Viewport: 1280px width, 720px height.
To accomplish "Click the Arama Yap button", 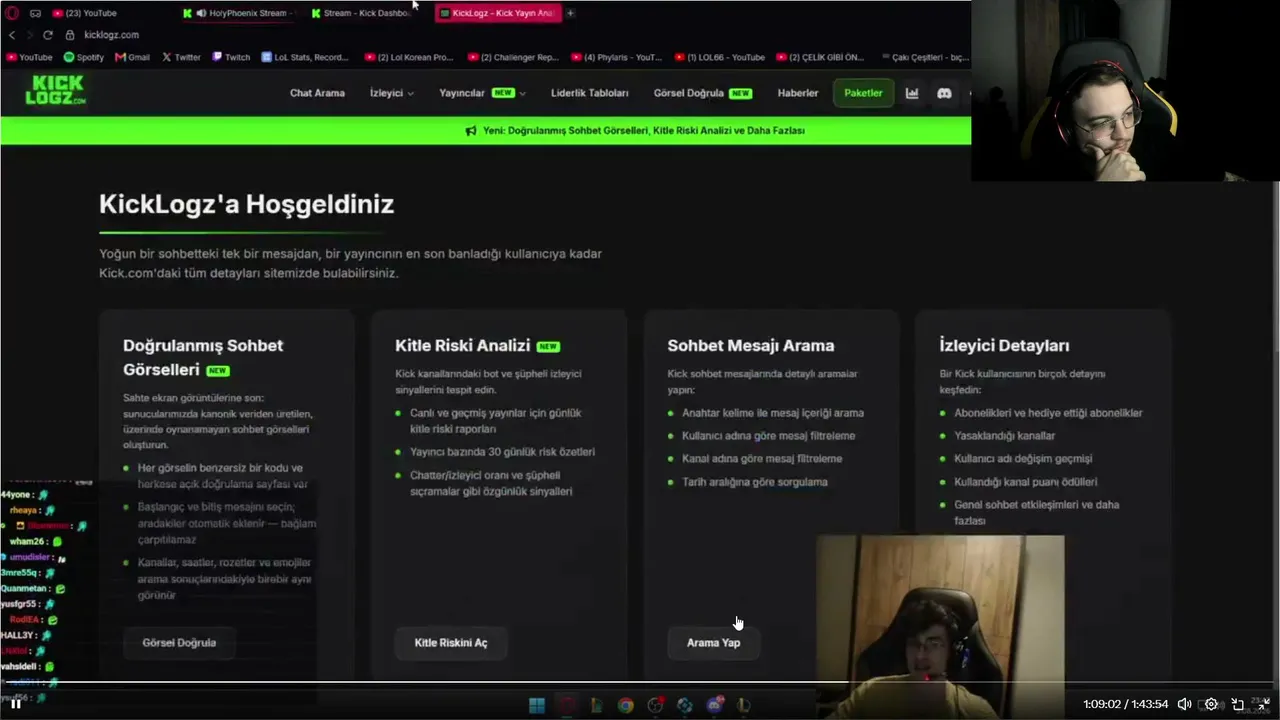I will (713, 643).
